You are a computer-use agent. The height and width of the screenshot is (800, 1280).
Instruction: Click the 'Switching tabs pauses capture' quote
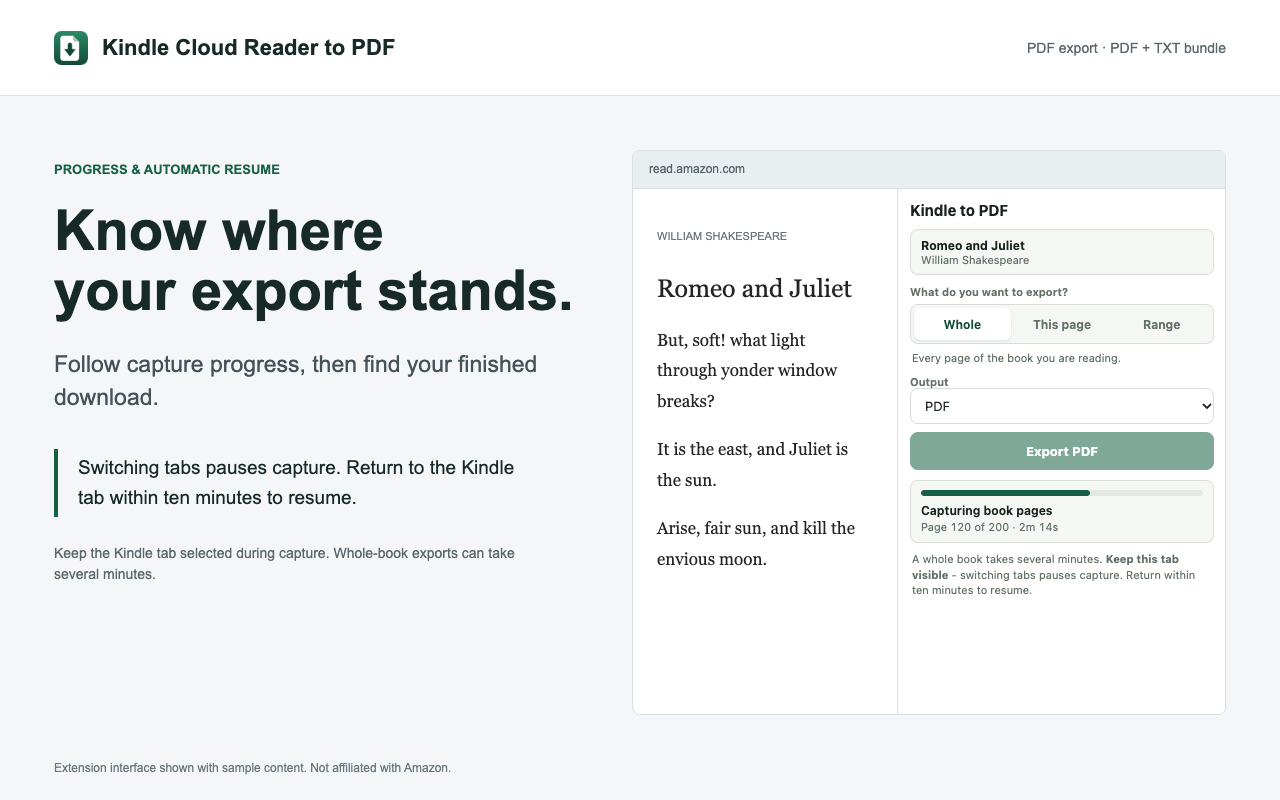[x=296, y=482]
